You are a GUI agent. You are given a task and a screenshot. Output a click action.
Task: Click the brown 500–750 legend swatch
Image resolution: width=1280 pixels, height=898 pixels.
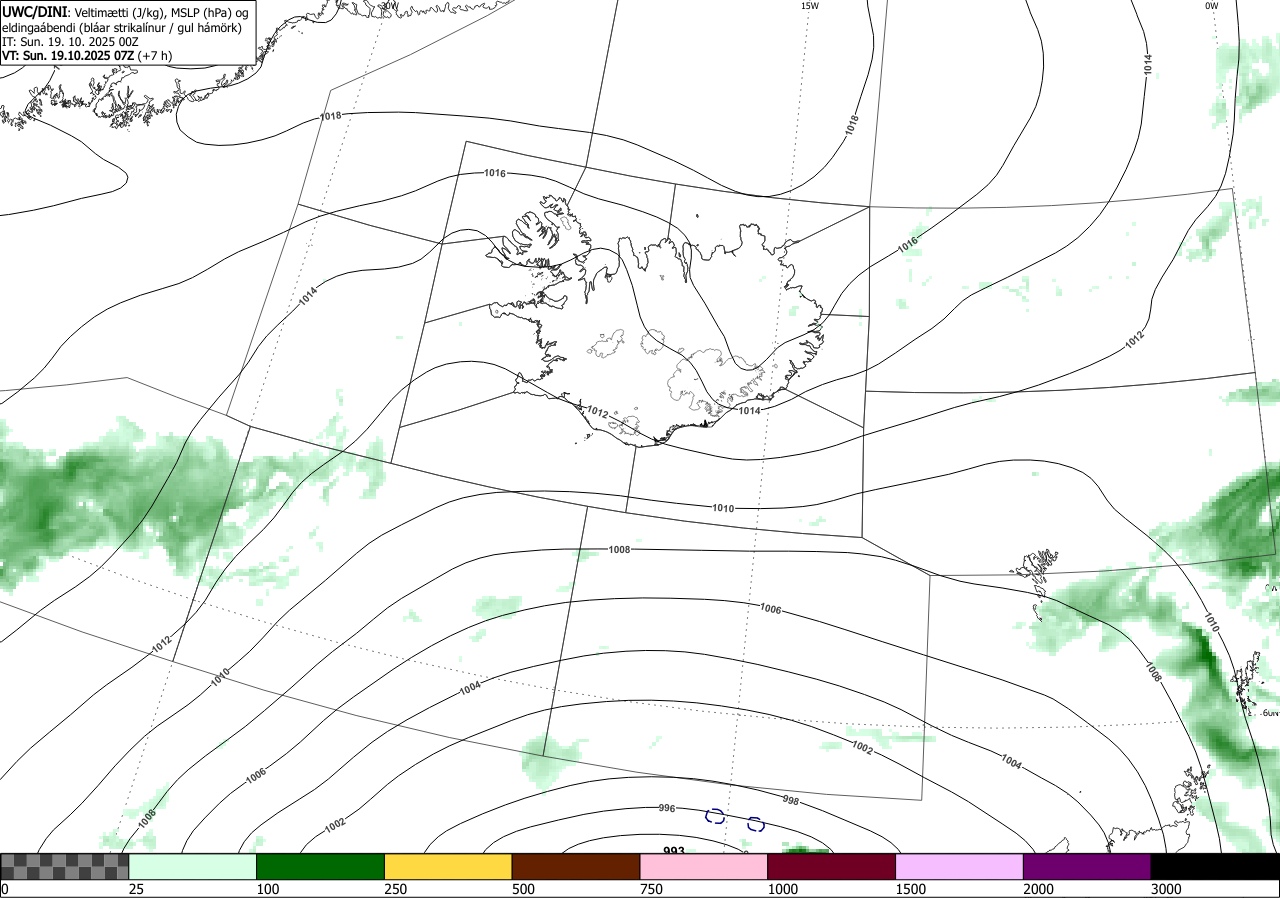coord(576,866)
